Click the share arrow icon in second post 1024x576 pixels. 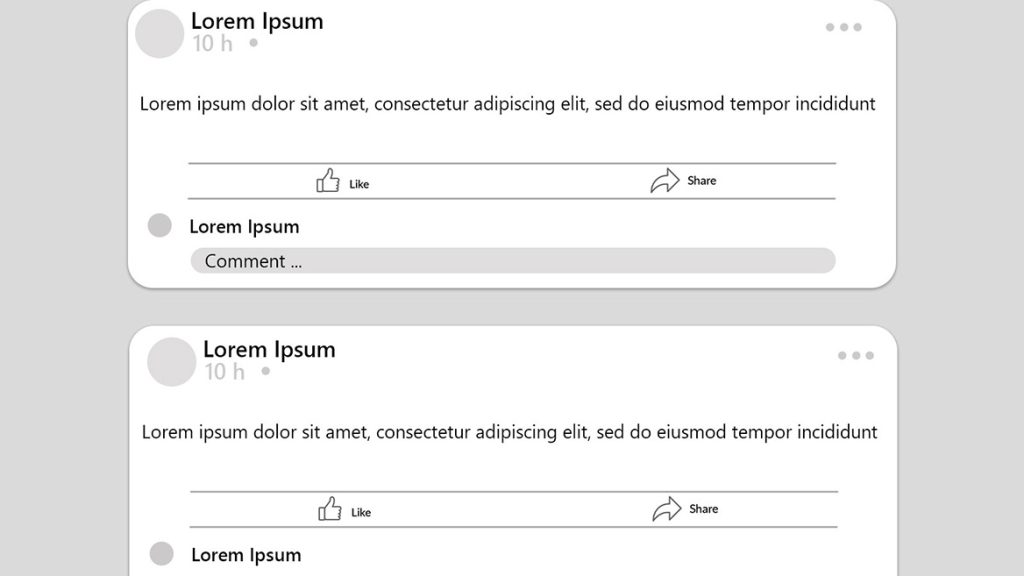coord(667,509)
